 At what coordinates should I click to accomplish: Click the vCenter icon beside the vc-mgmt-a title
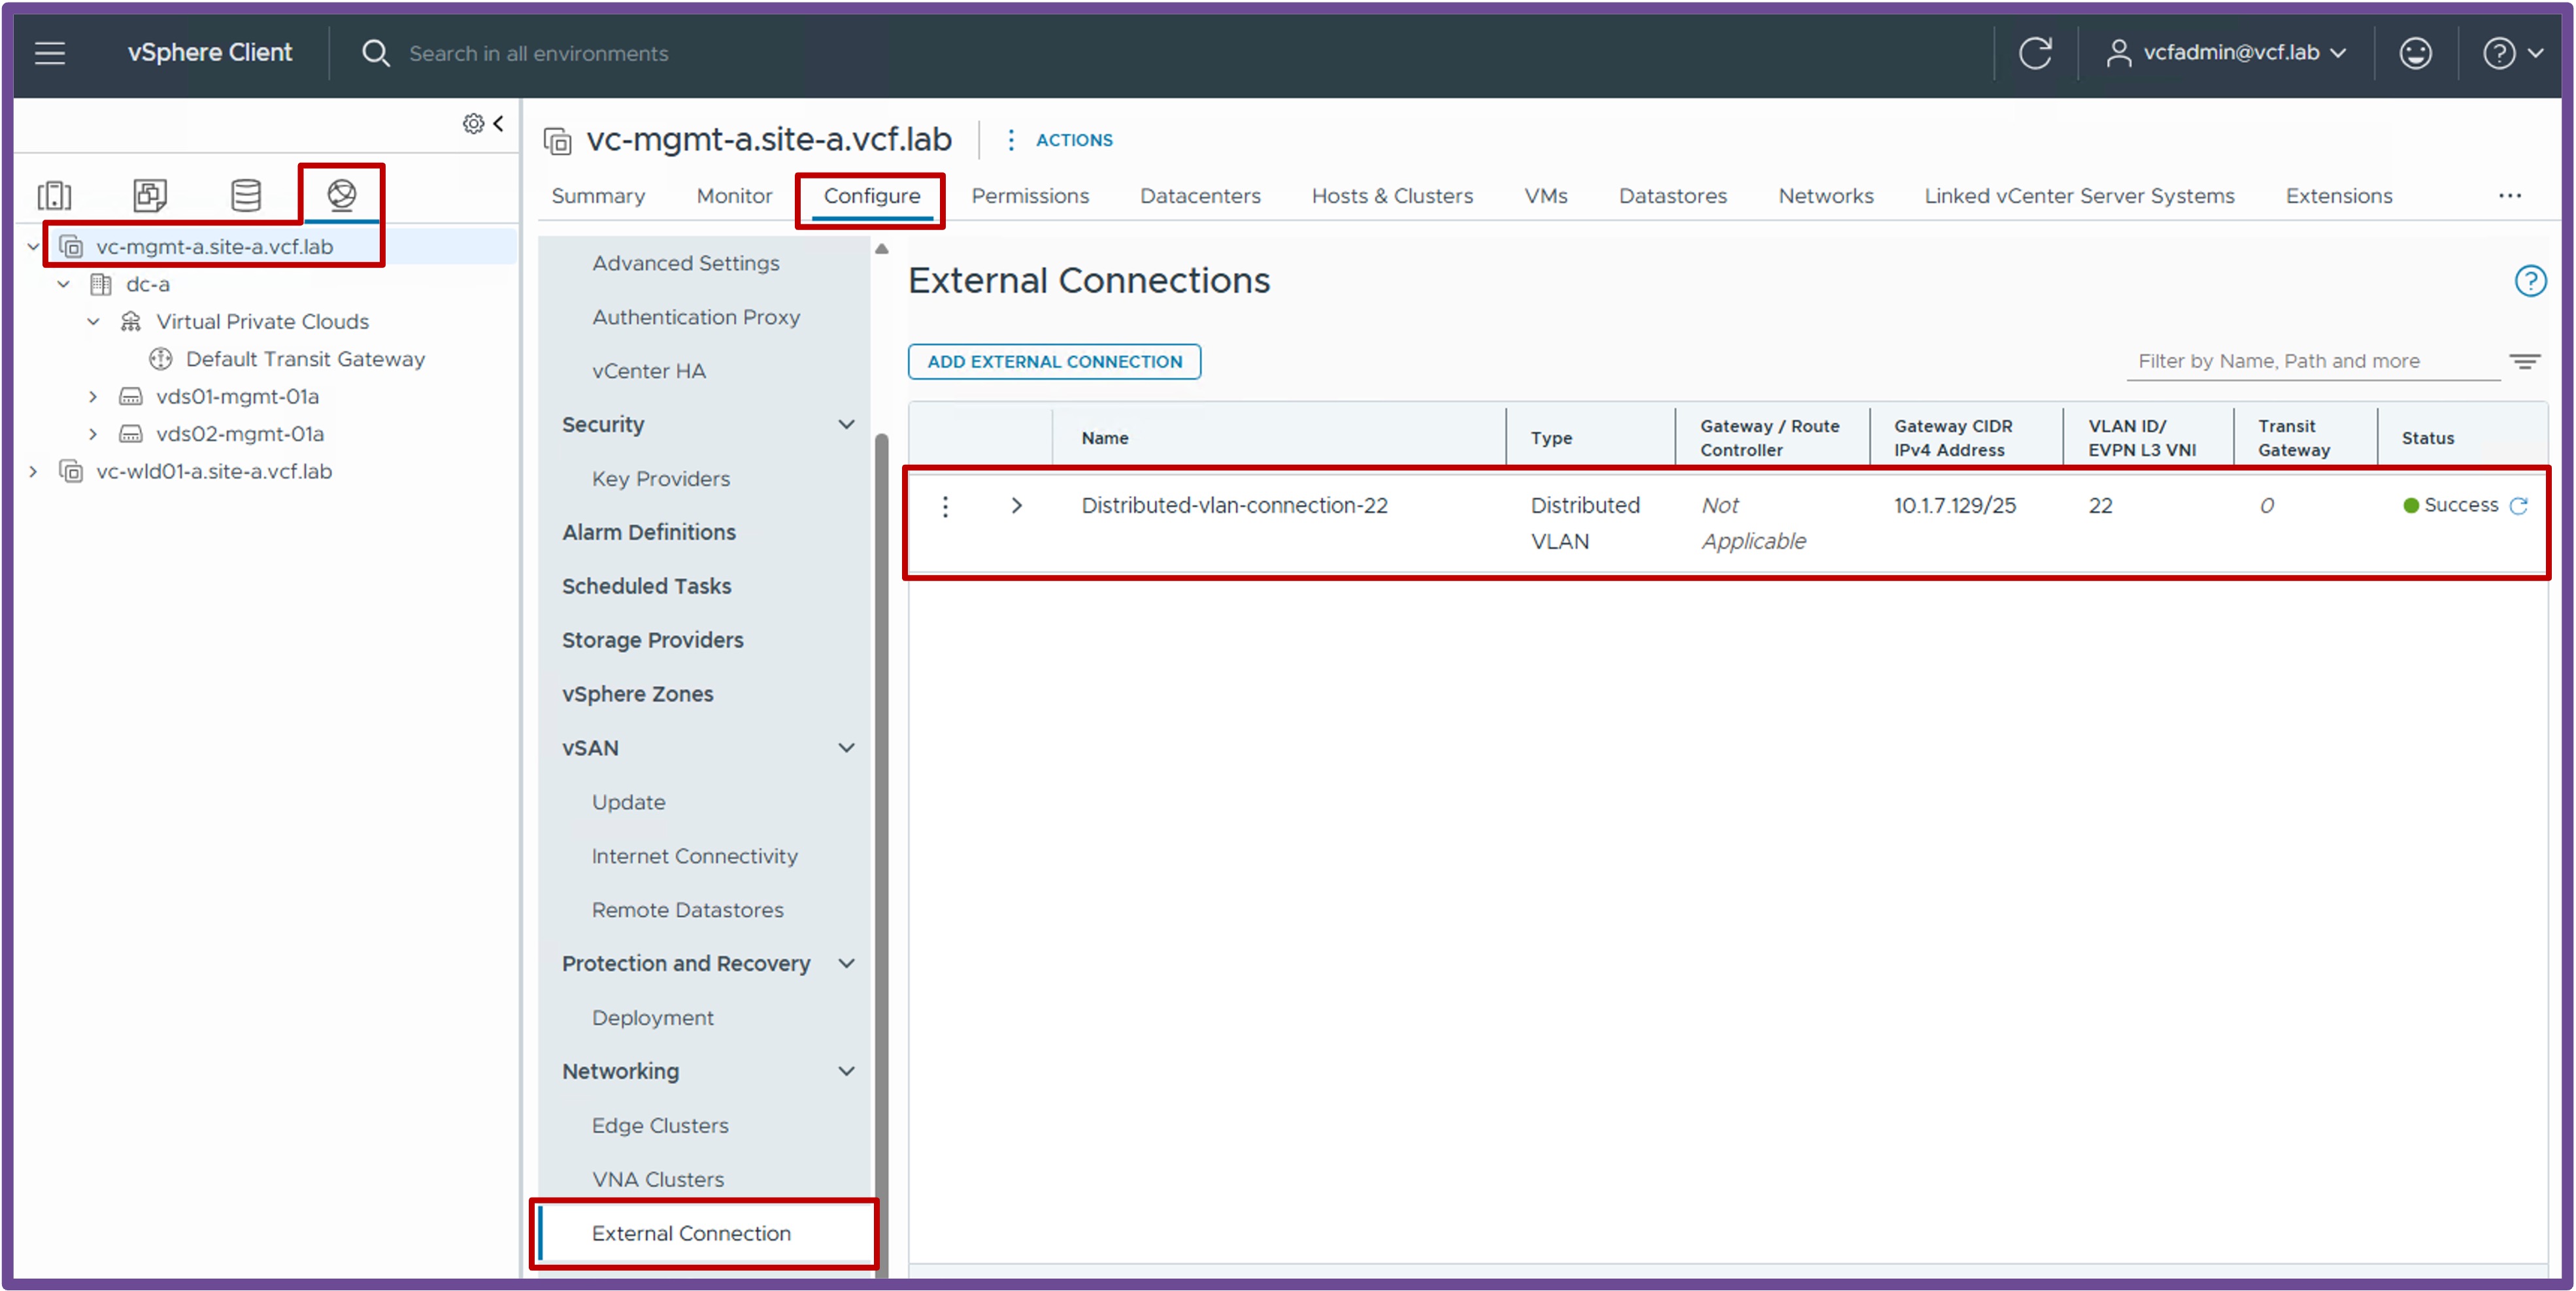[557, 141]
